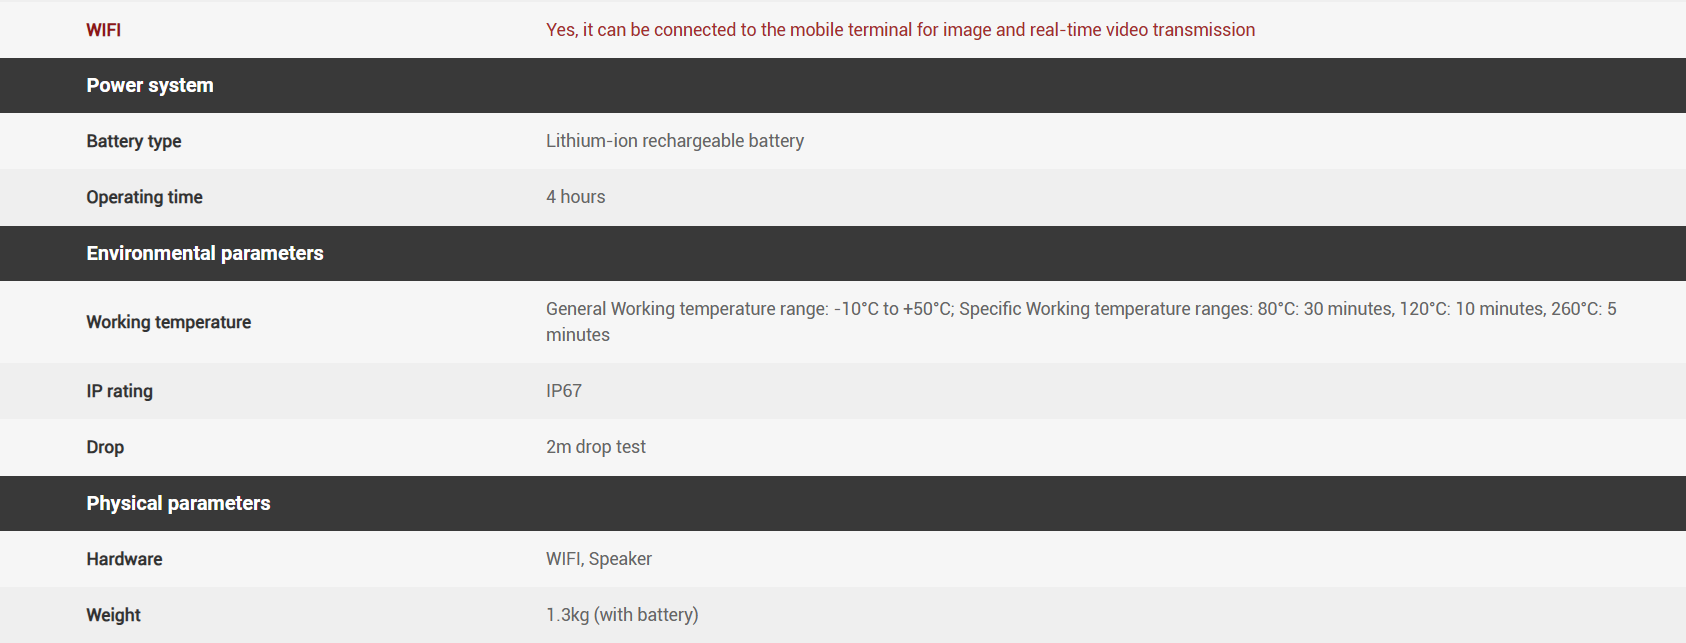This screenshot has height=643, width=1686.
Task: Click the red WIFI video transmission description
Action: click(900, 30)
